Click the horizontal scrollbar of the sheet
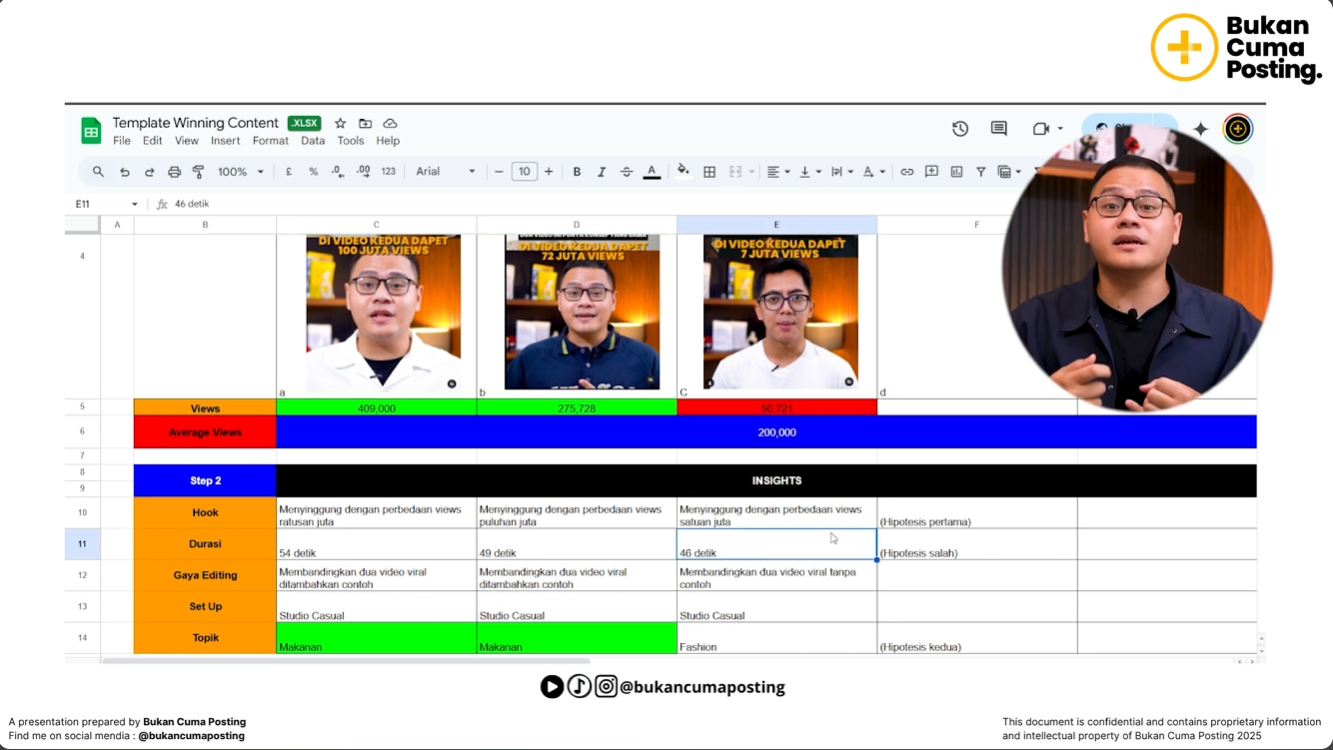 [345, 661]
